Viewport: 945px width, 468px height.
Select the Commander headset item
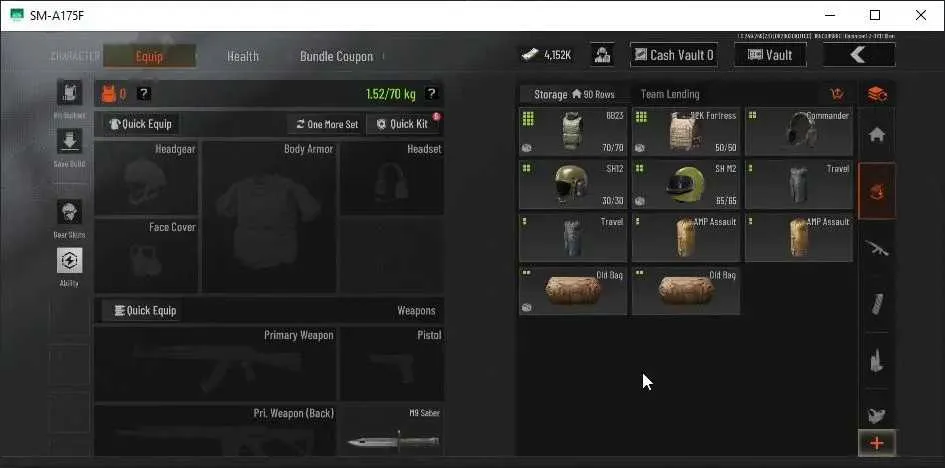(x=799, y=132)
